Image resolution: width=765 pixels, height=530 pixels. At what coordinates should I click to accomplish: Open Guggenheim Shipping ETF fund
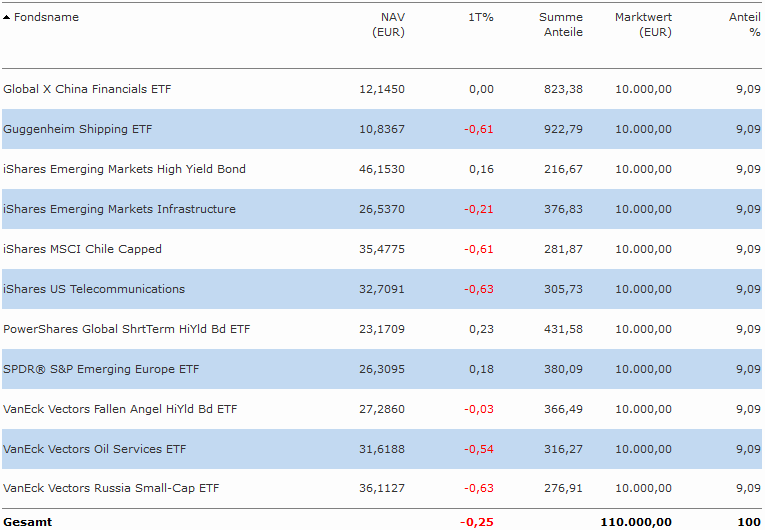click(78, 129)
